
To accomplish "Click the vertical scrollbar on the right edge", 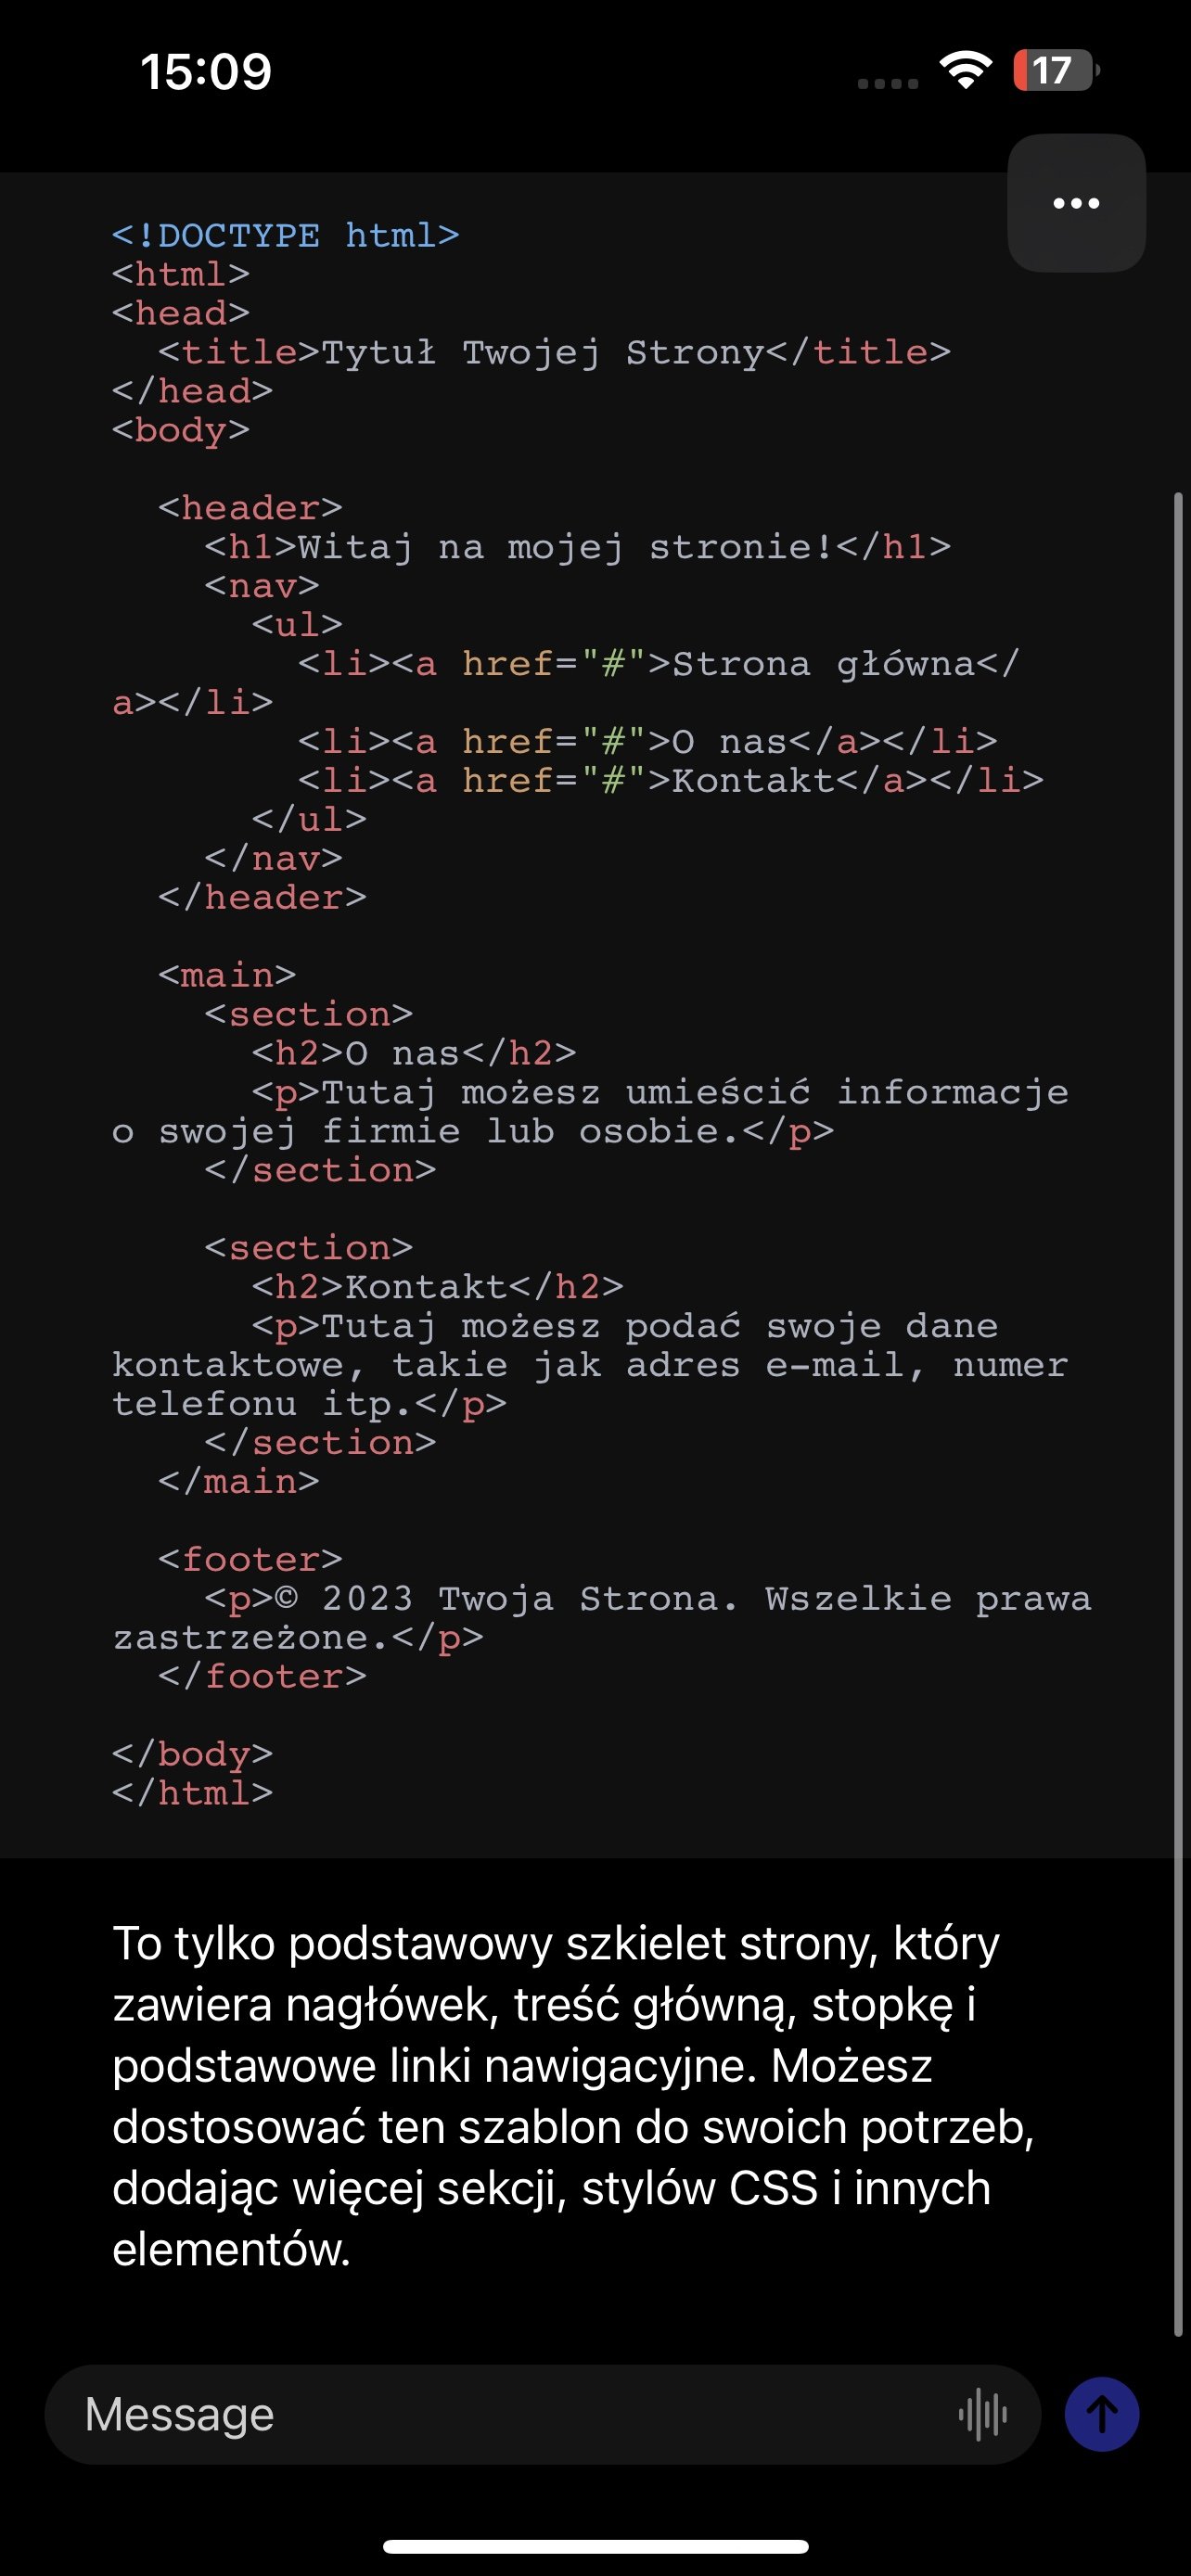I will pyautogui.click(x=1178, y=1414).
